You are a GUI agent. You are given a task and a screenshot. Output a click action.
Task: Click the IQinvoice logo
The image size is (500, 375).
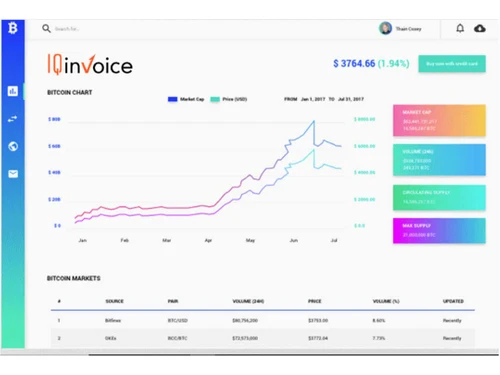pyautogui.click(x=90, y=64)
